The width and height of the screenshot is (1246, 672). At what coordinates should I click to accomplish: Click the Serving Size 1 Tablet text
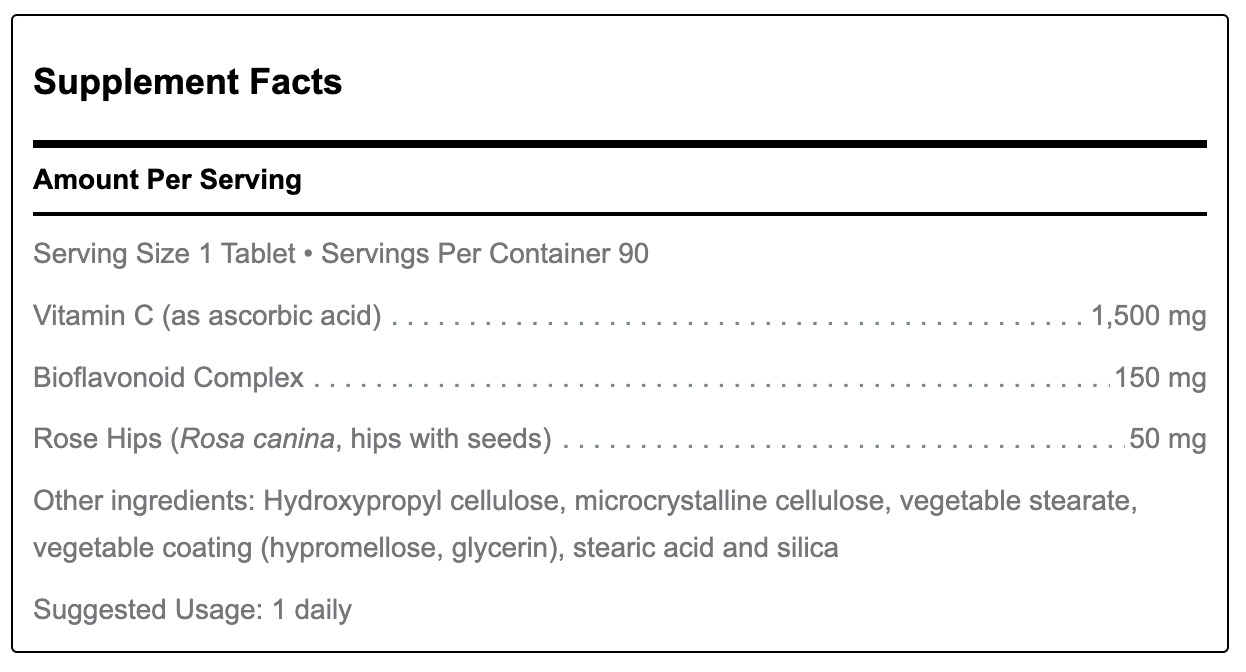click(x=164, y=253)
